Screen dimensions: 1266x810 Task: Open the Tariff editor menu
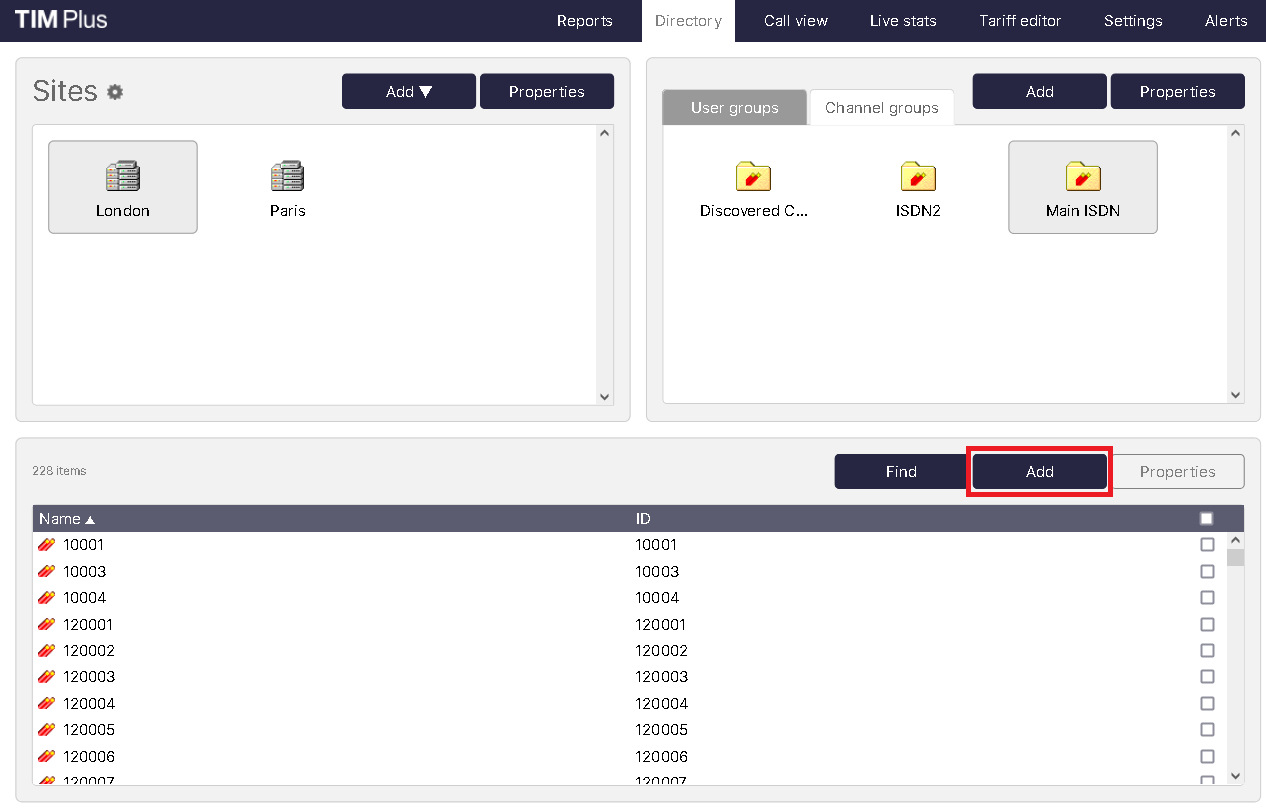tap(1020, 21)
